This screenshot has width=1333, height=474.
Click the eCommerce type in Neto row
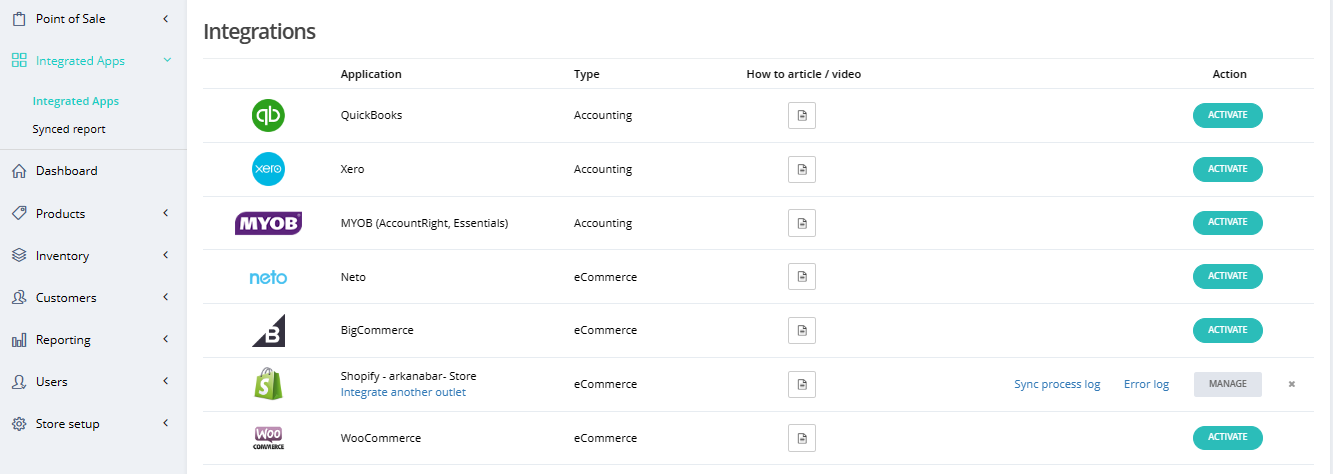[x=605, y=277]
